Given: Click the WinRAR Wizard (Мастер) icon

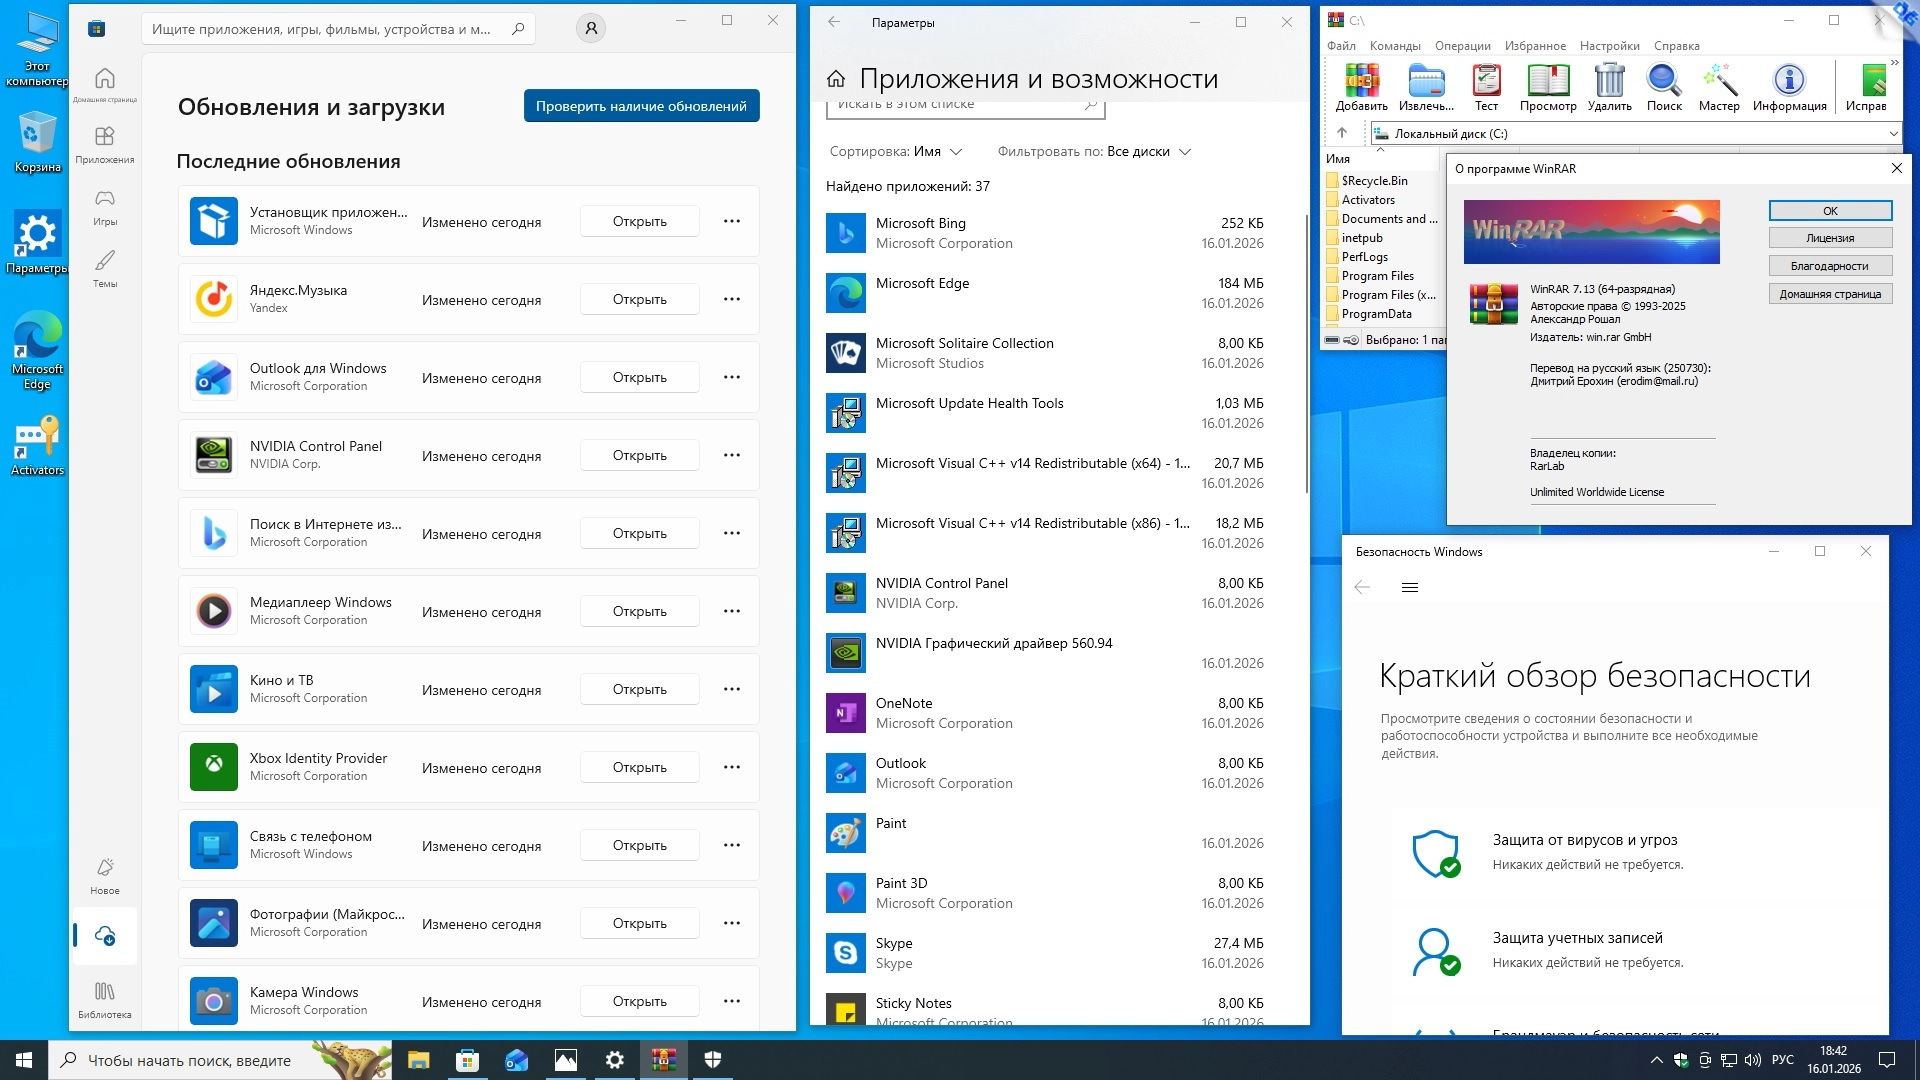Looking at the screenshot, I should [x=1718, y=86].
